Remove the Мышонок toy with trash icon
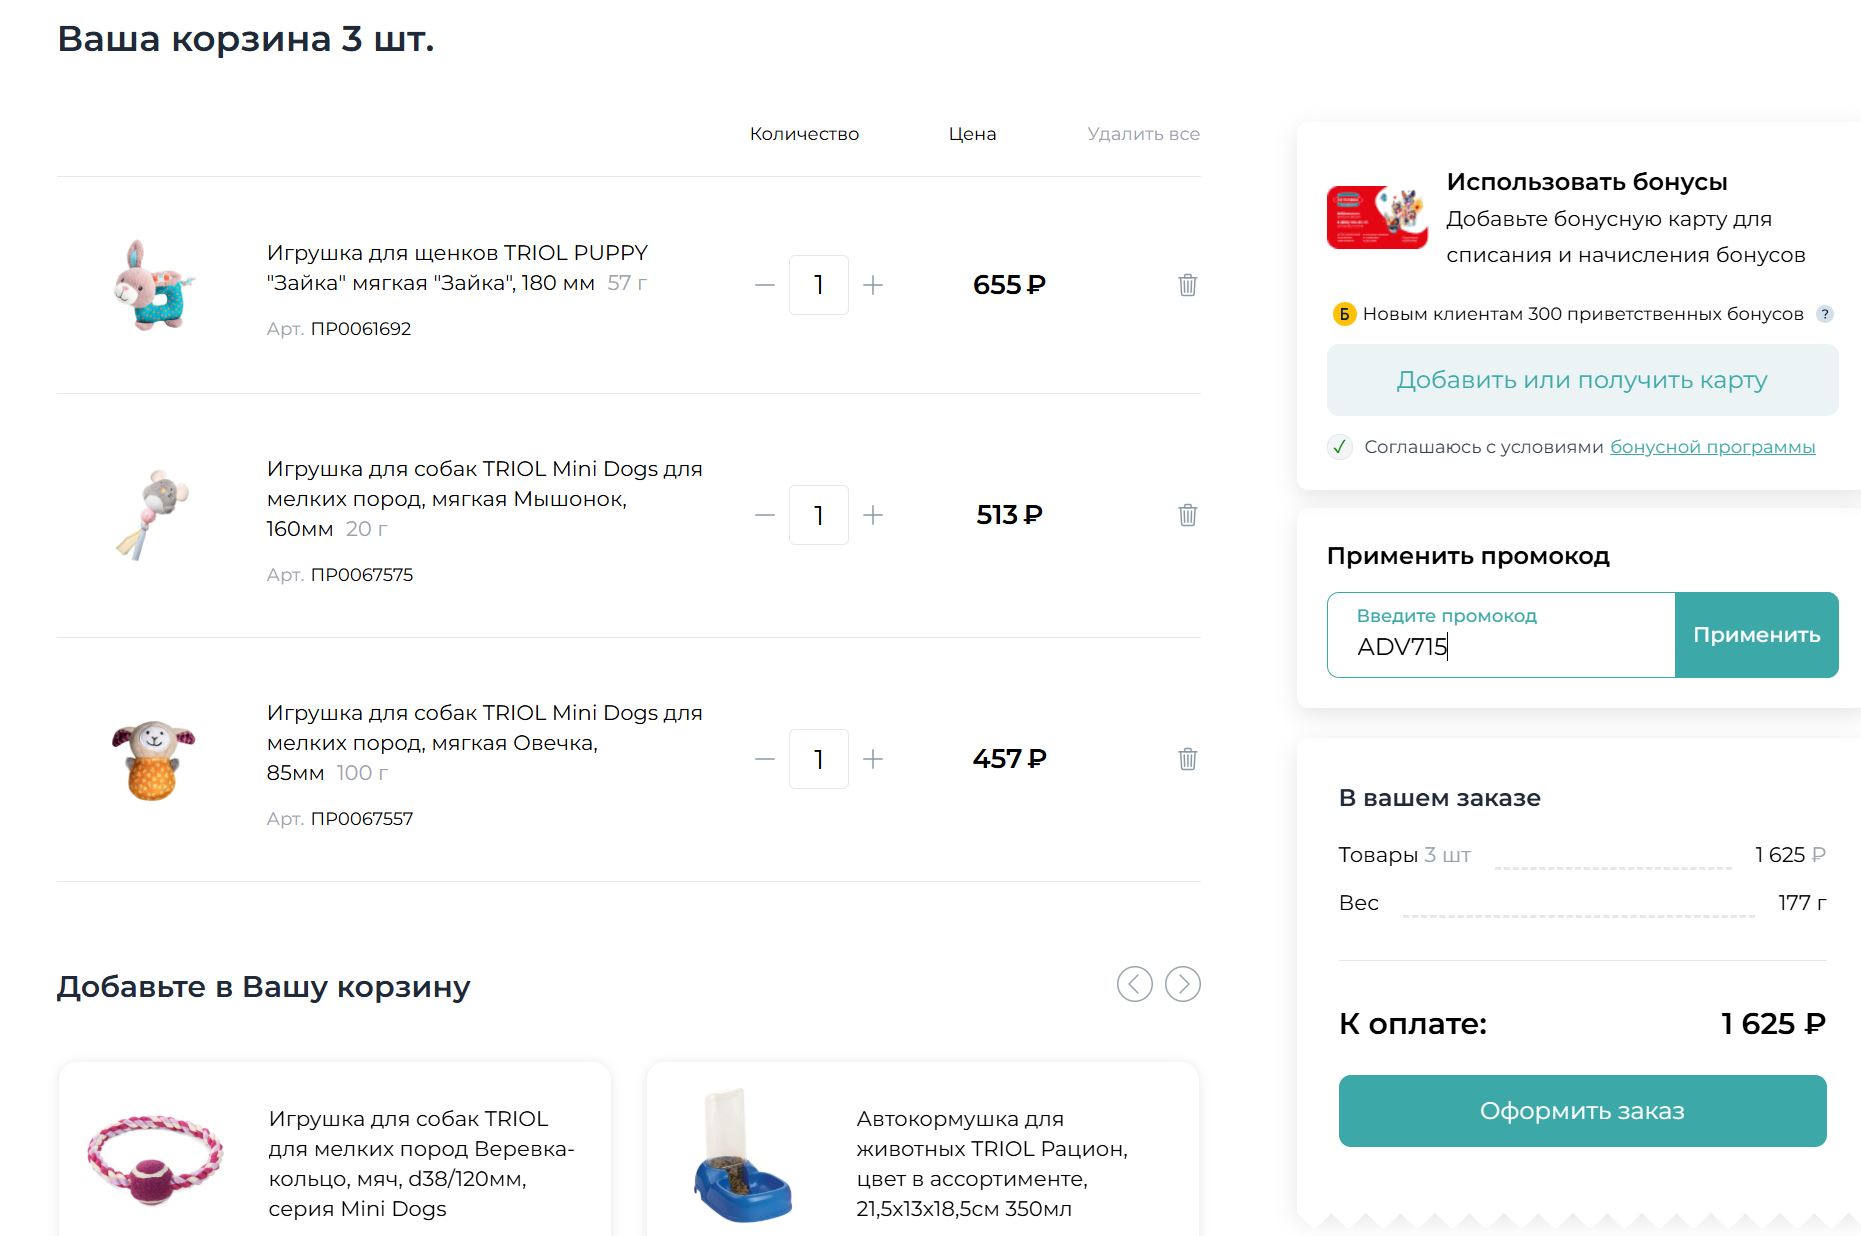 pyautogui.click(x=1187, y=515)
